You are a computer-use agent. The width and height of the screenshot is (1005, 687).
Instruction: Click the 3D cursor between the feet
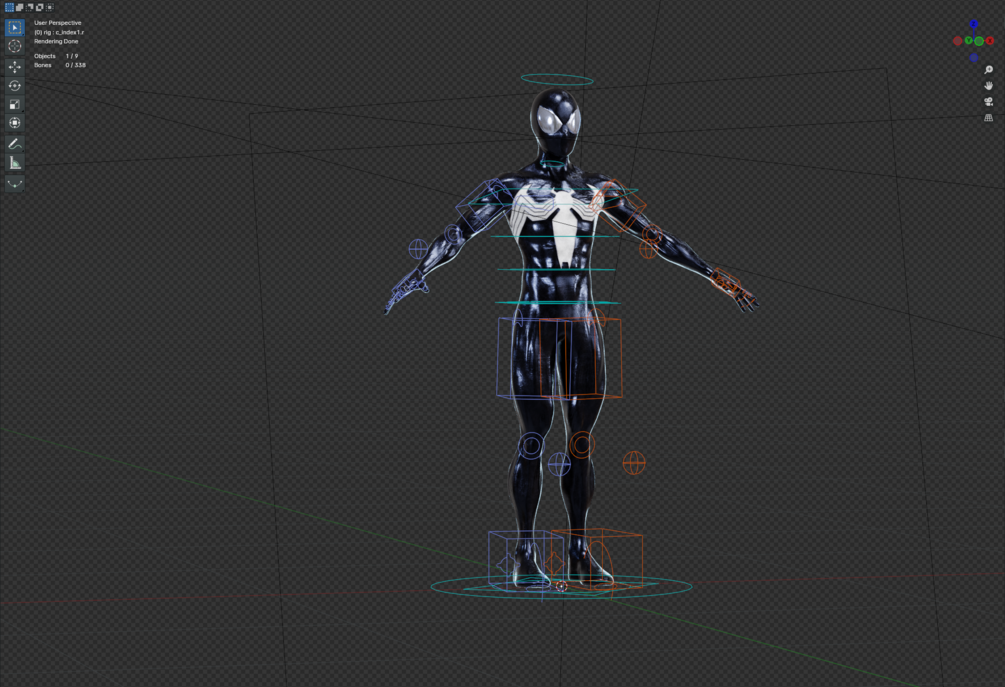561,586
